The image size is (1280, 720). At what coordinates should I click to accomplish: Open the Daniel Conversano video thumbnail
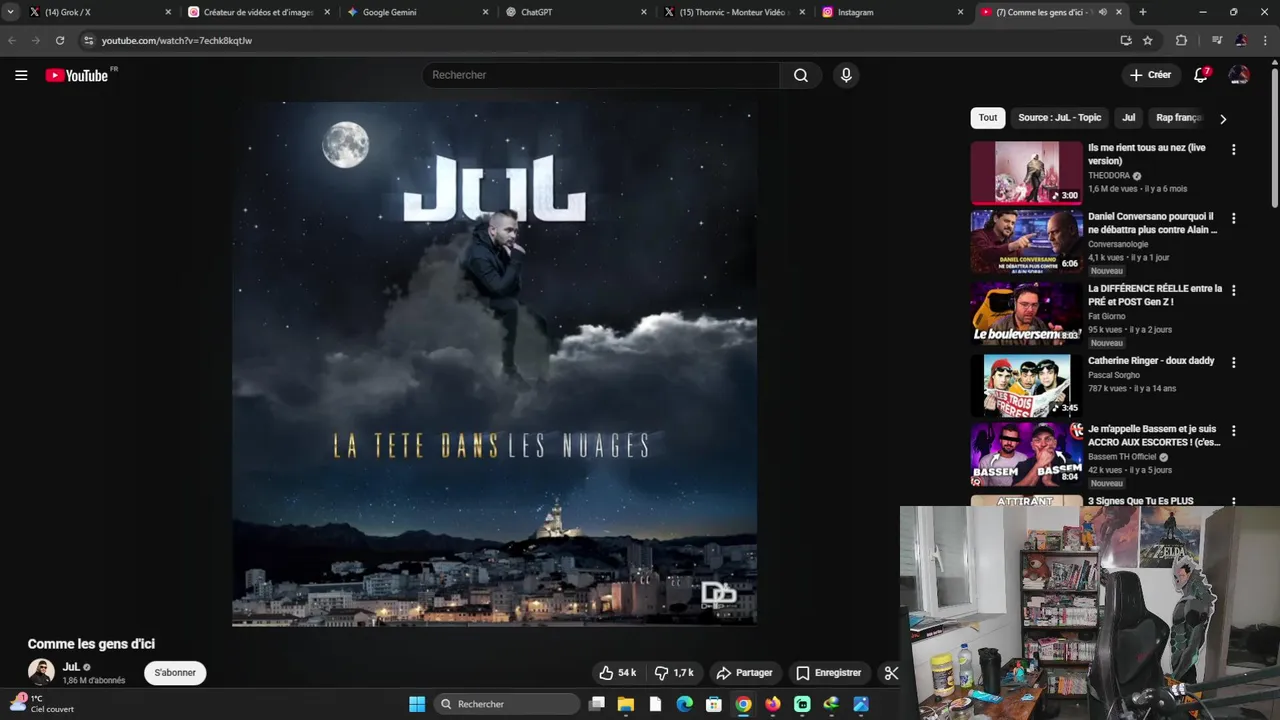[x=1026, y=241]
